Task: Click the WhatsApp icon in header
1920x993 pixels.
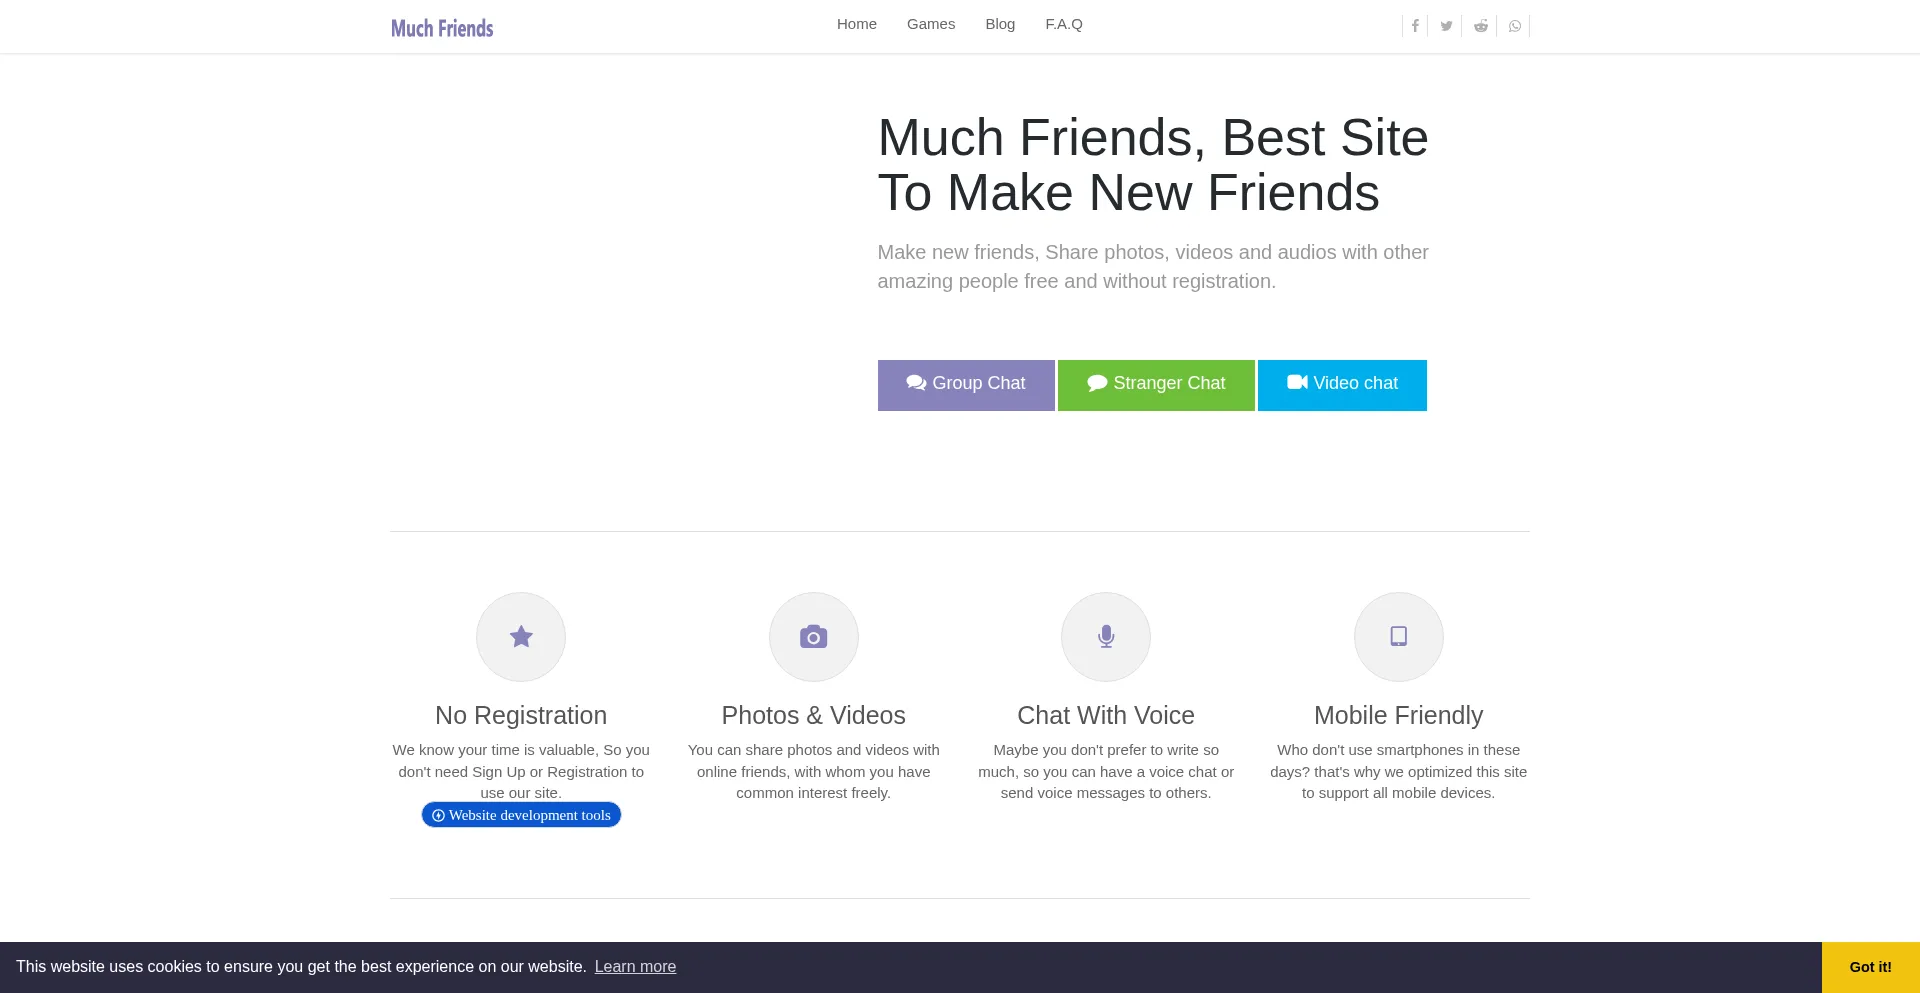Action: 1515,26
